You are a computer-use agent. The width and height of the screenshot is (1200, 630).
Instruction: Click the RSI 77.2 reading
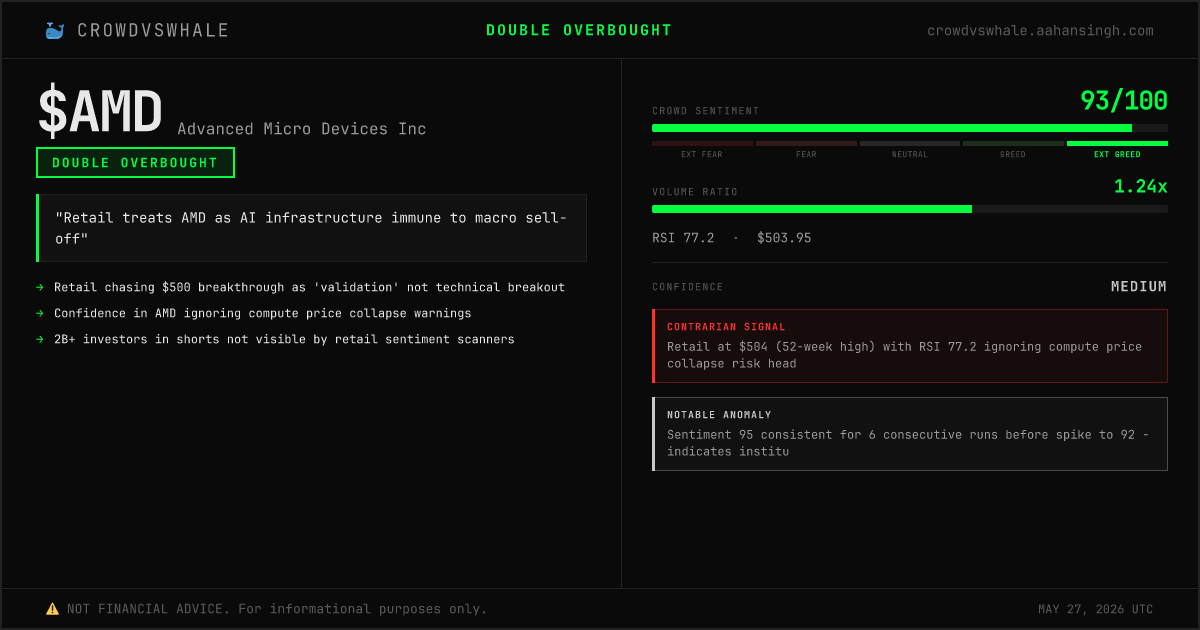[683, 238]
